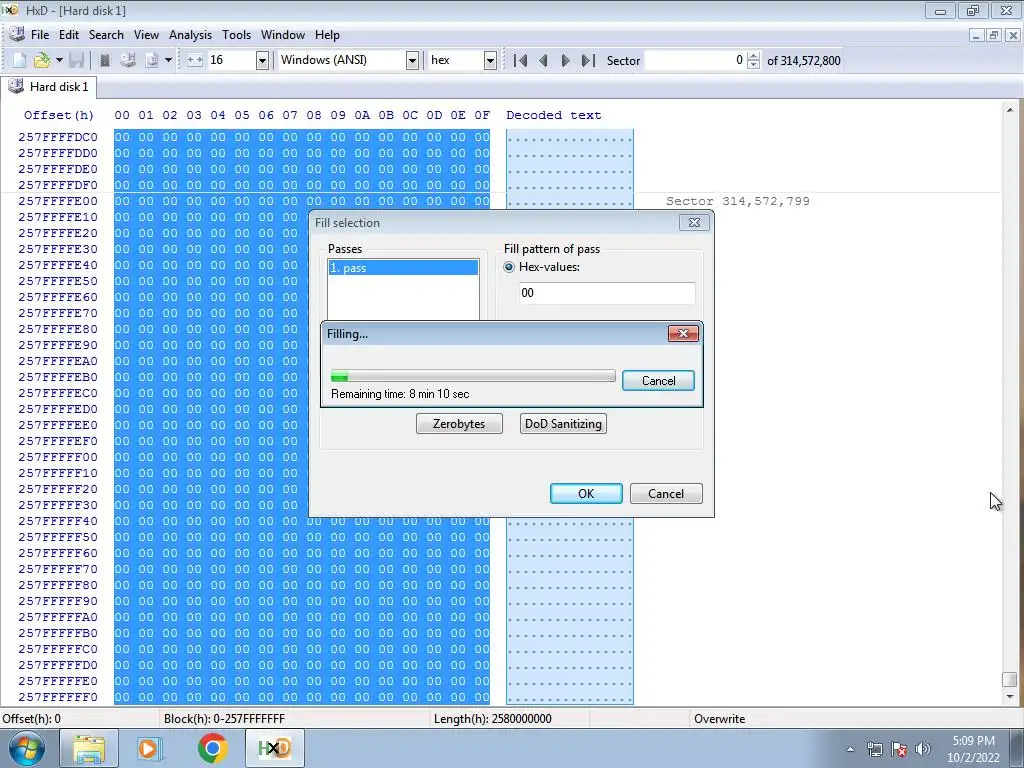Click the network tray icon

pos(874,748)
